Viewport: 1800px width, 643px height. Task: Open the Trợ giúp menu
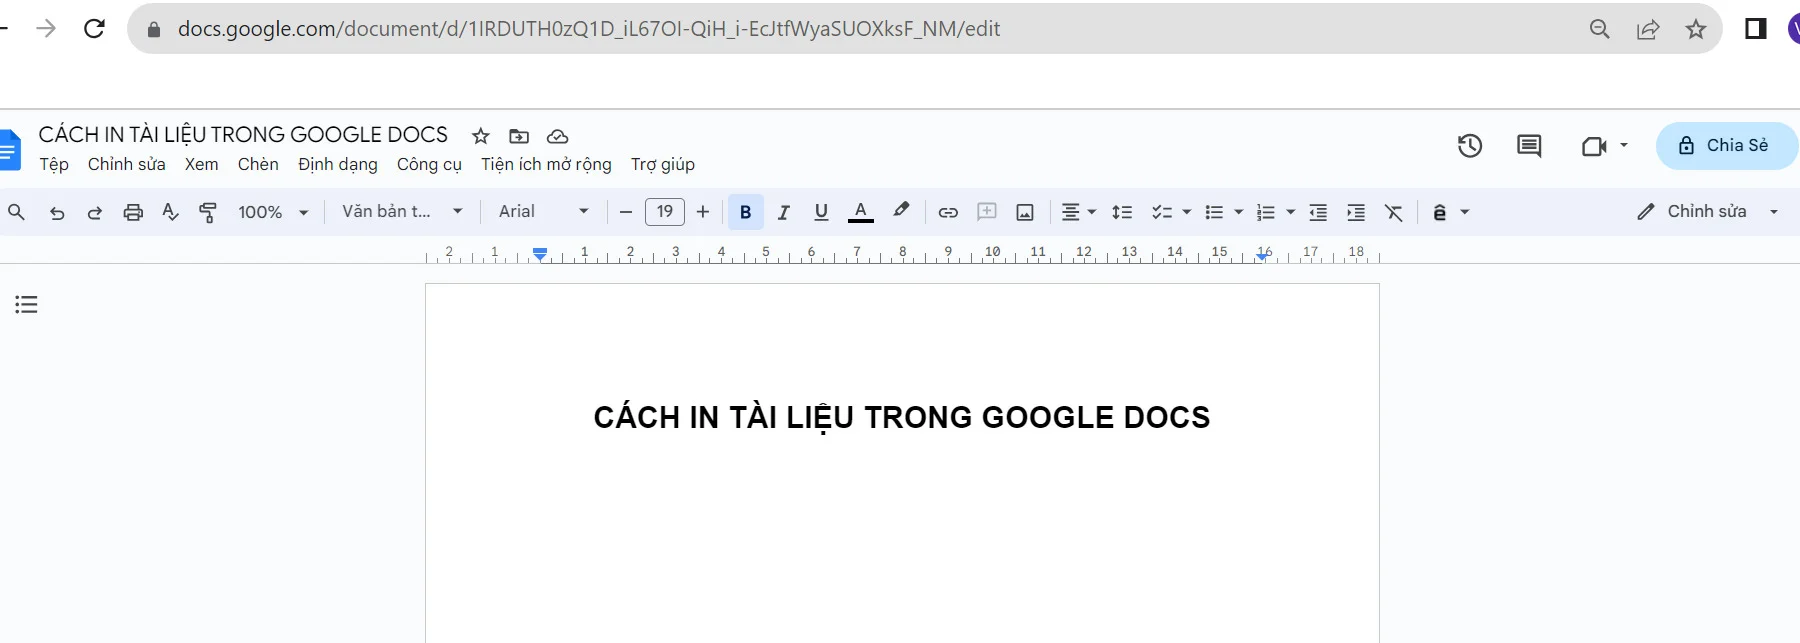662,164
